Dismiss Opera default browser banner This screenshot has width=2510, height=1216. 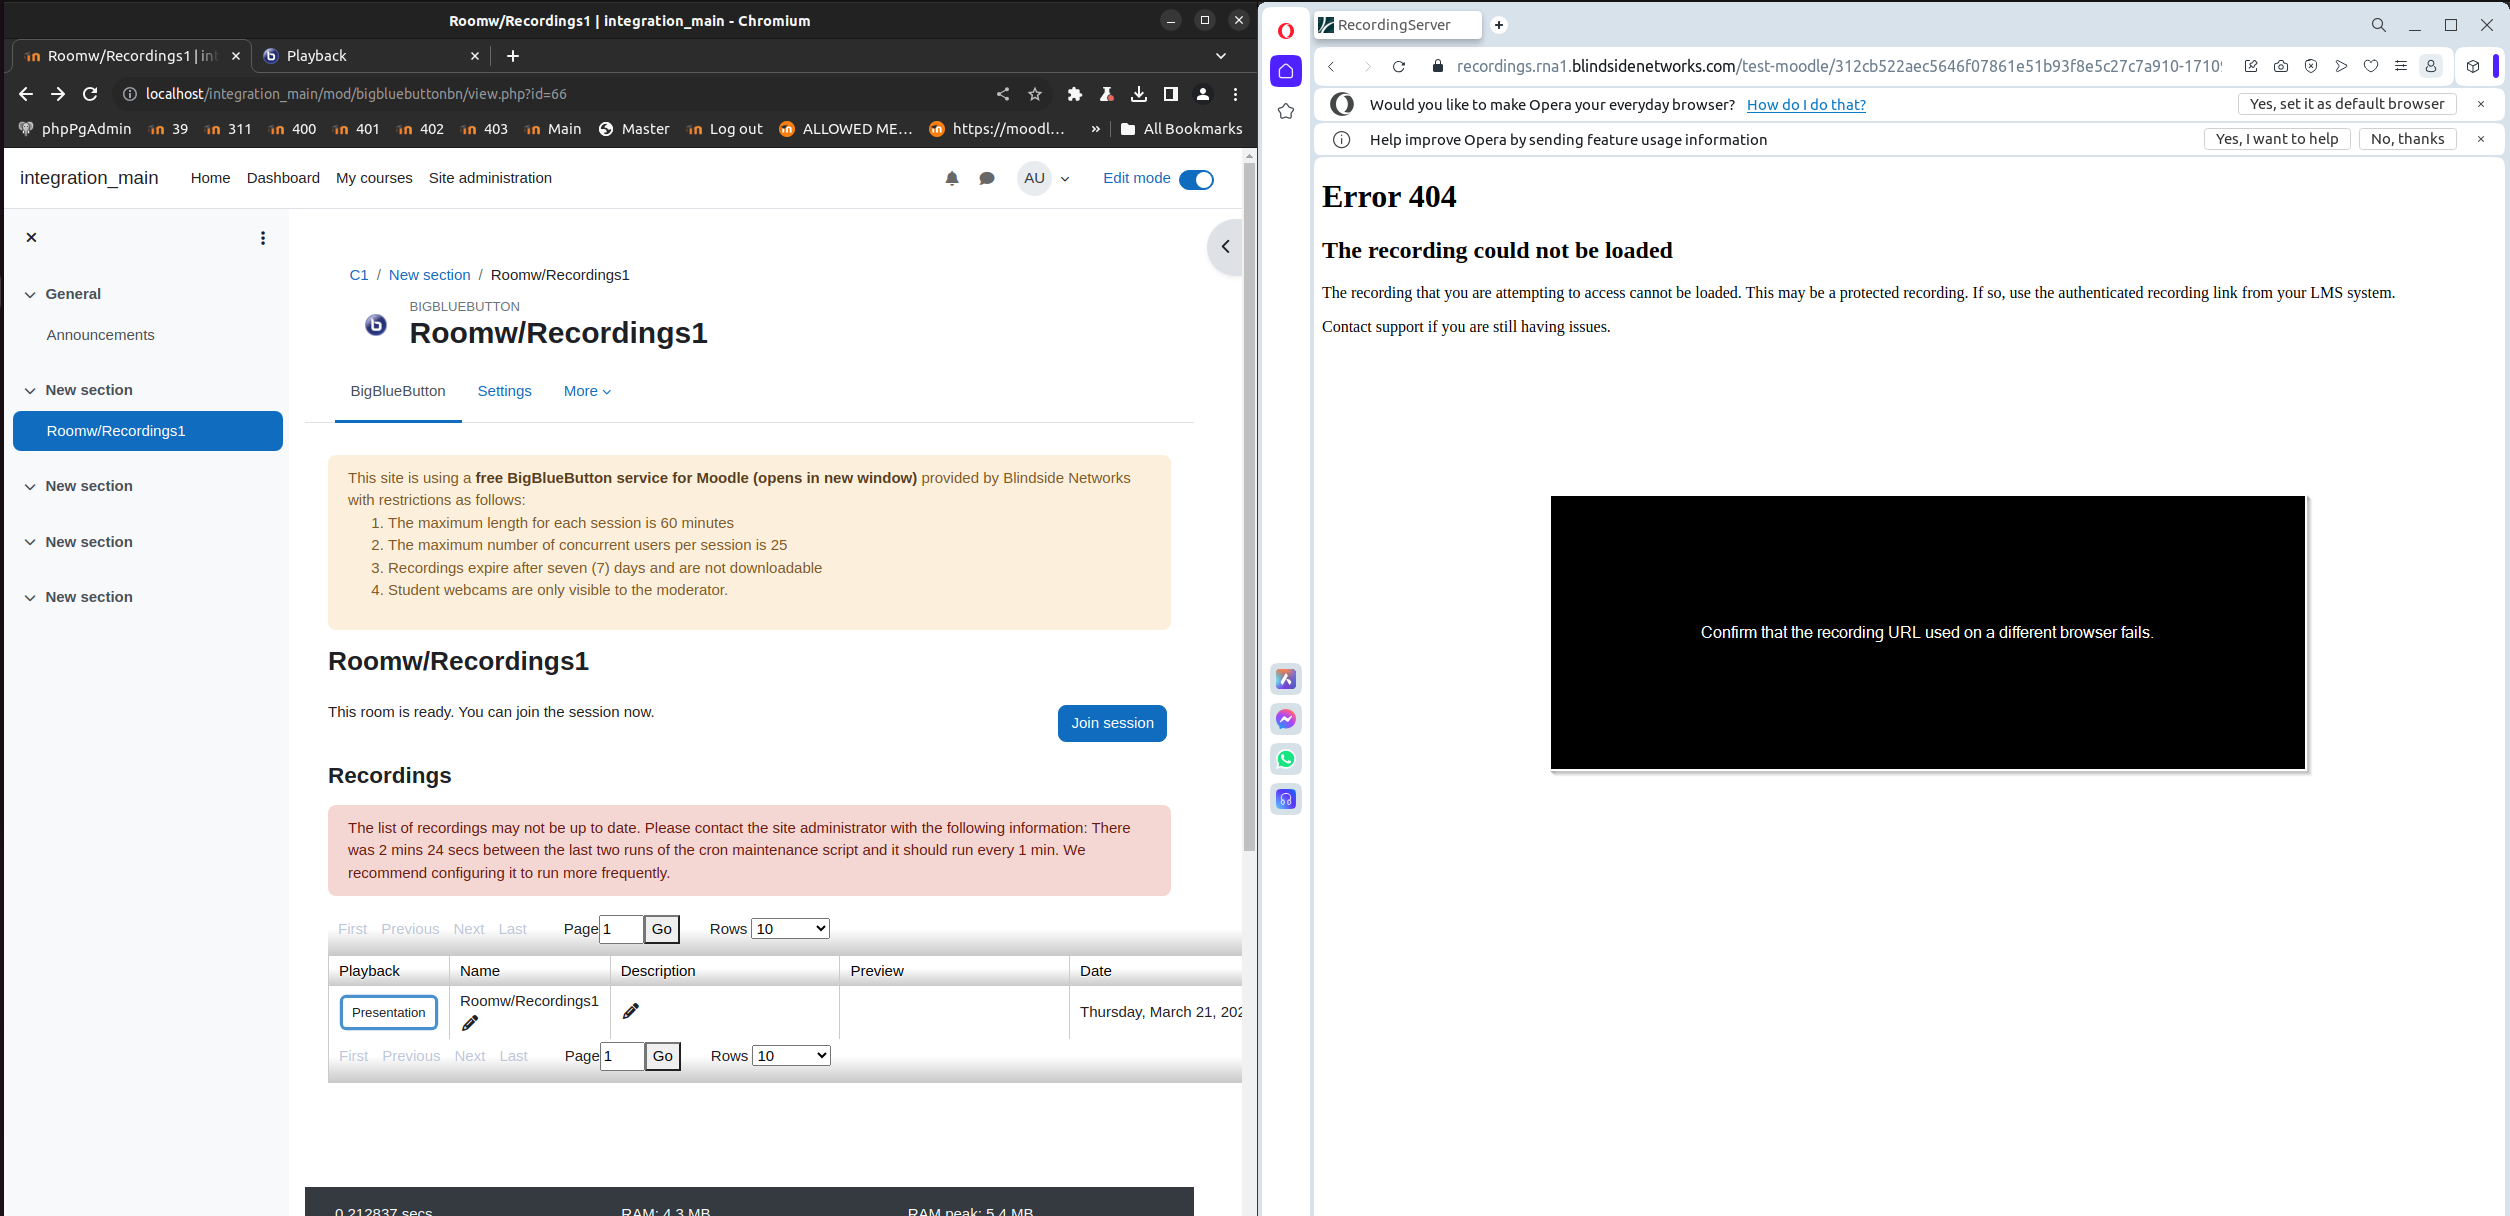(x=2481, y=104)
